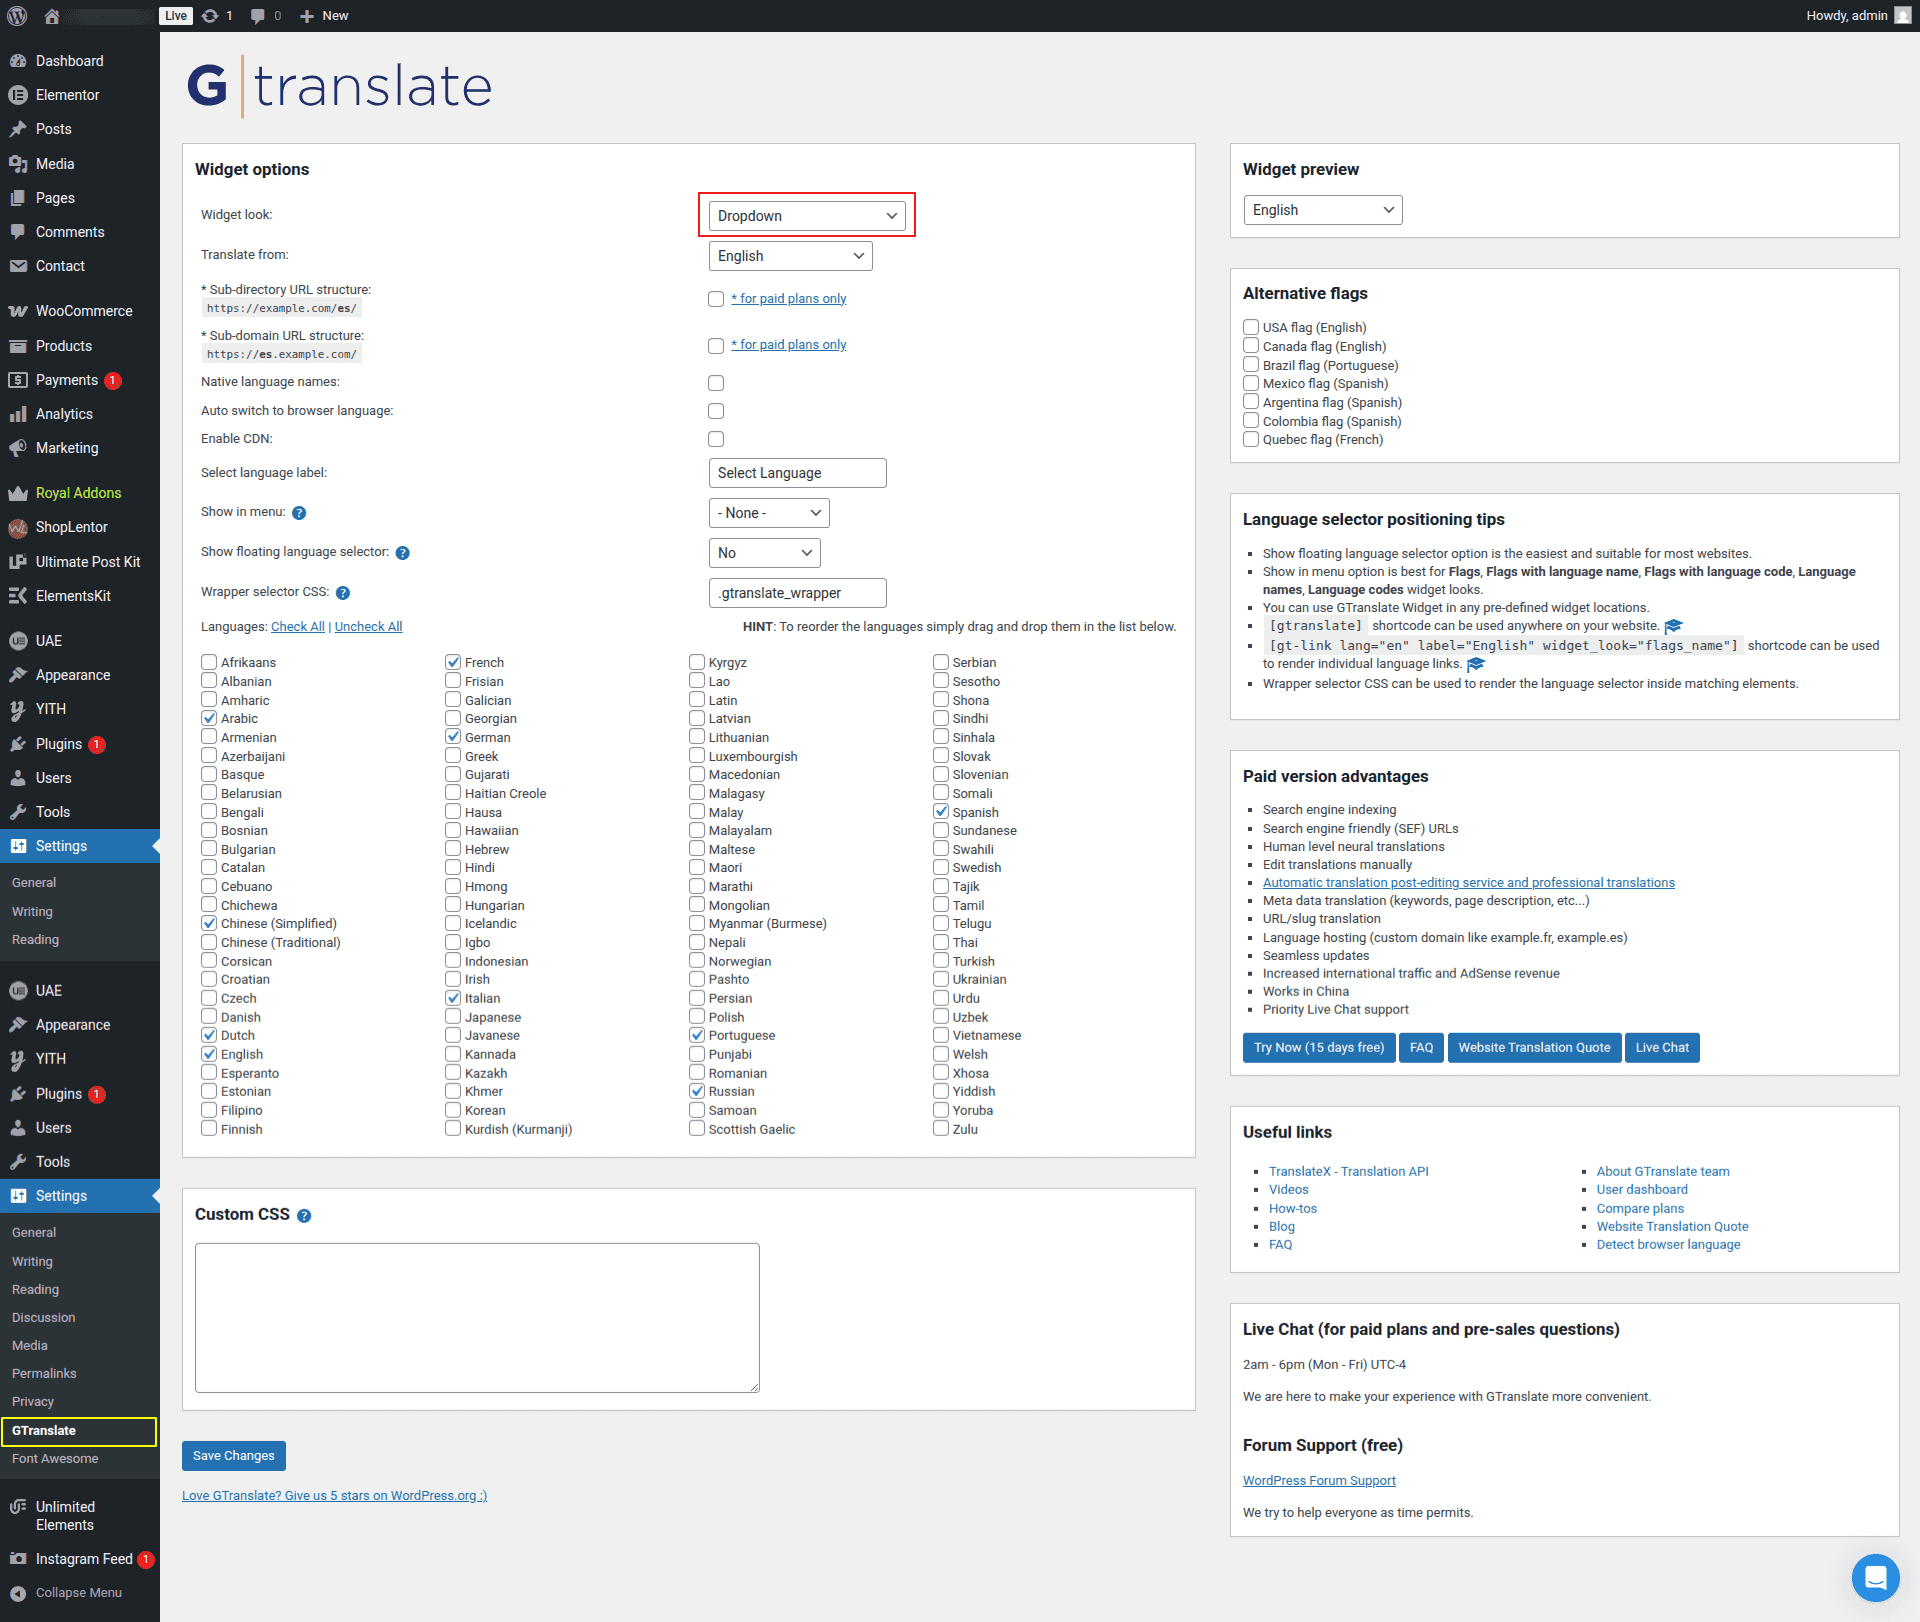The height and width of the screenshot is (1622, 1920).
Task: Click help icon beside Wrapper selector CSS
Action: 343,593
